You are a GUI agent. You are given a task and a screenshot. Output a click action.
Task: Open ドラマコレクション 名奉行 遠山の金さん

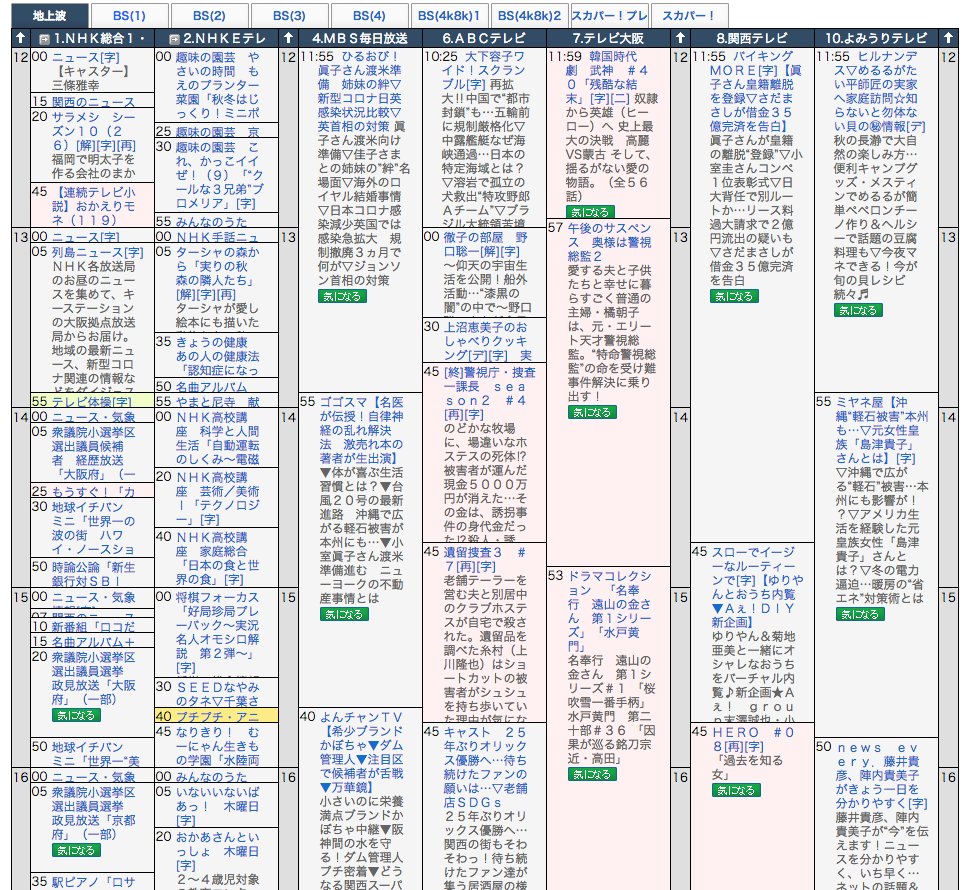point(609,611)
